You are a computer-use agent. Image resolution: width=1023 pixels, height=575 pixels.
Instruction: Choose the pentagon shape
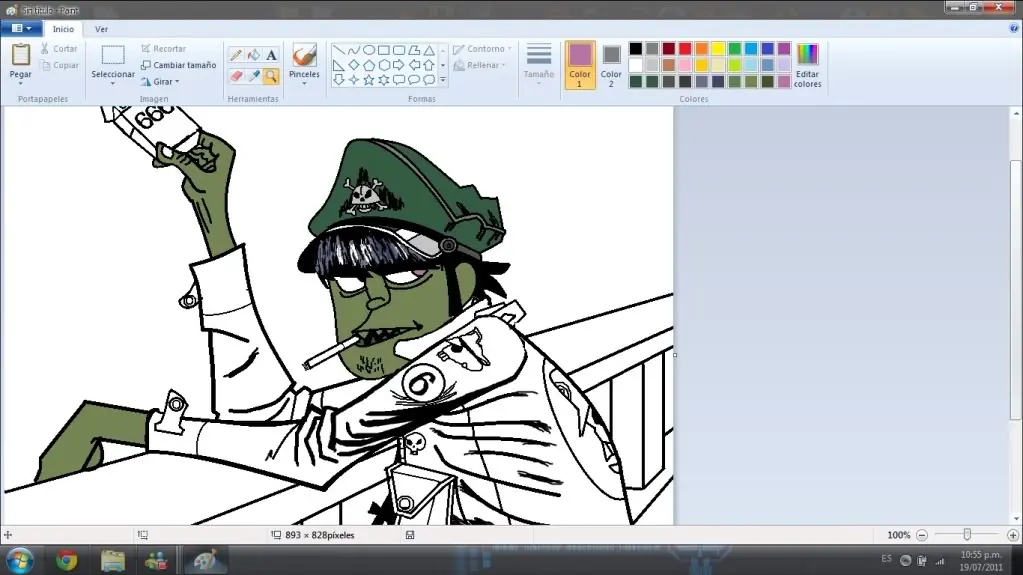[x=369, y=65]
